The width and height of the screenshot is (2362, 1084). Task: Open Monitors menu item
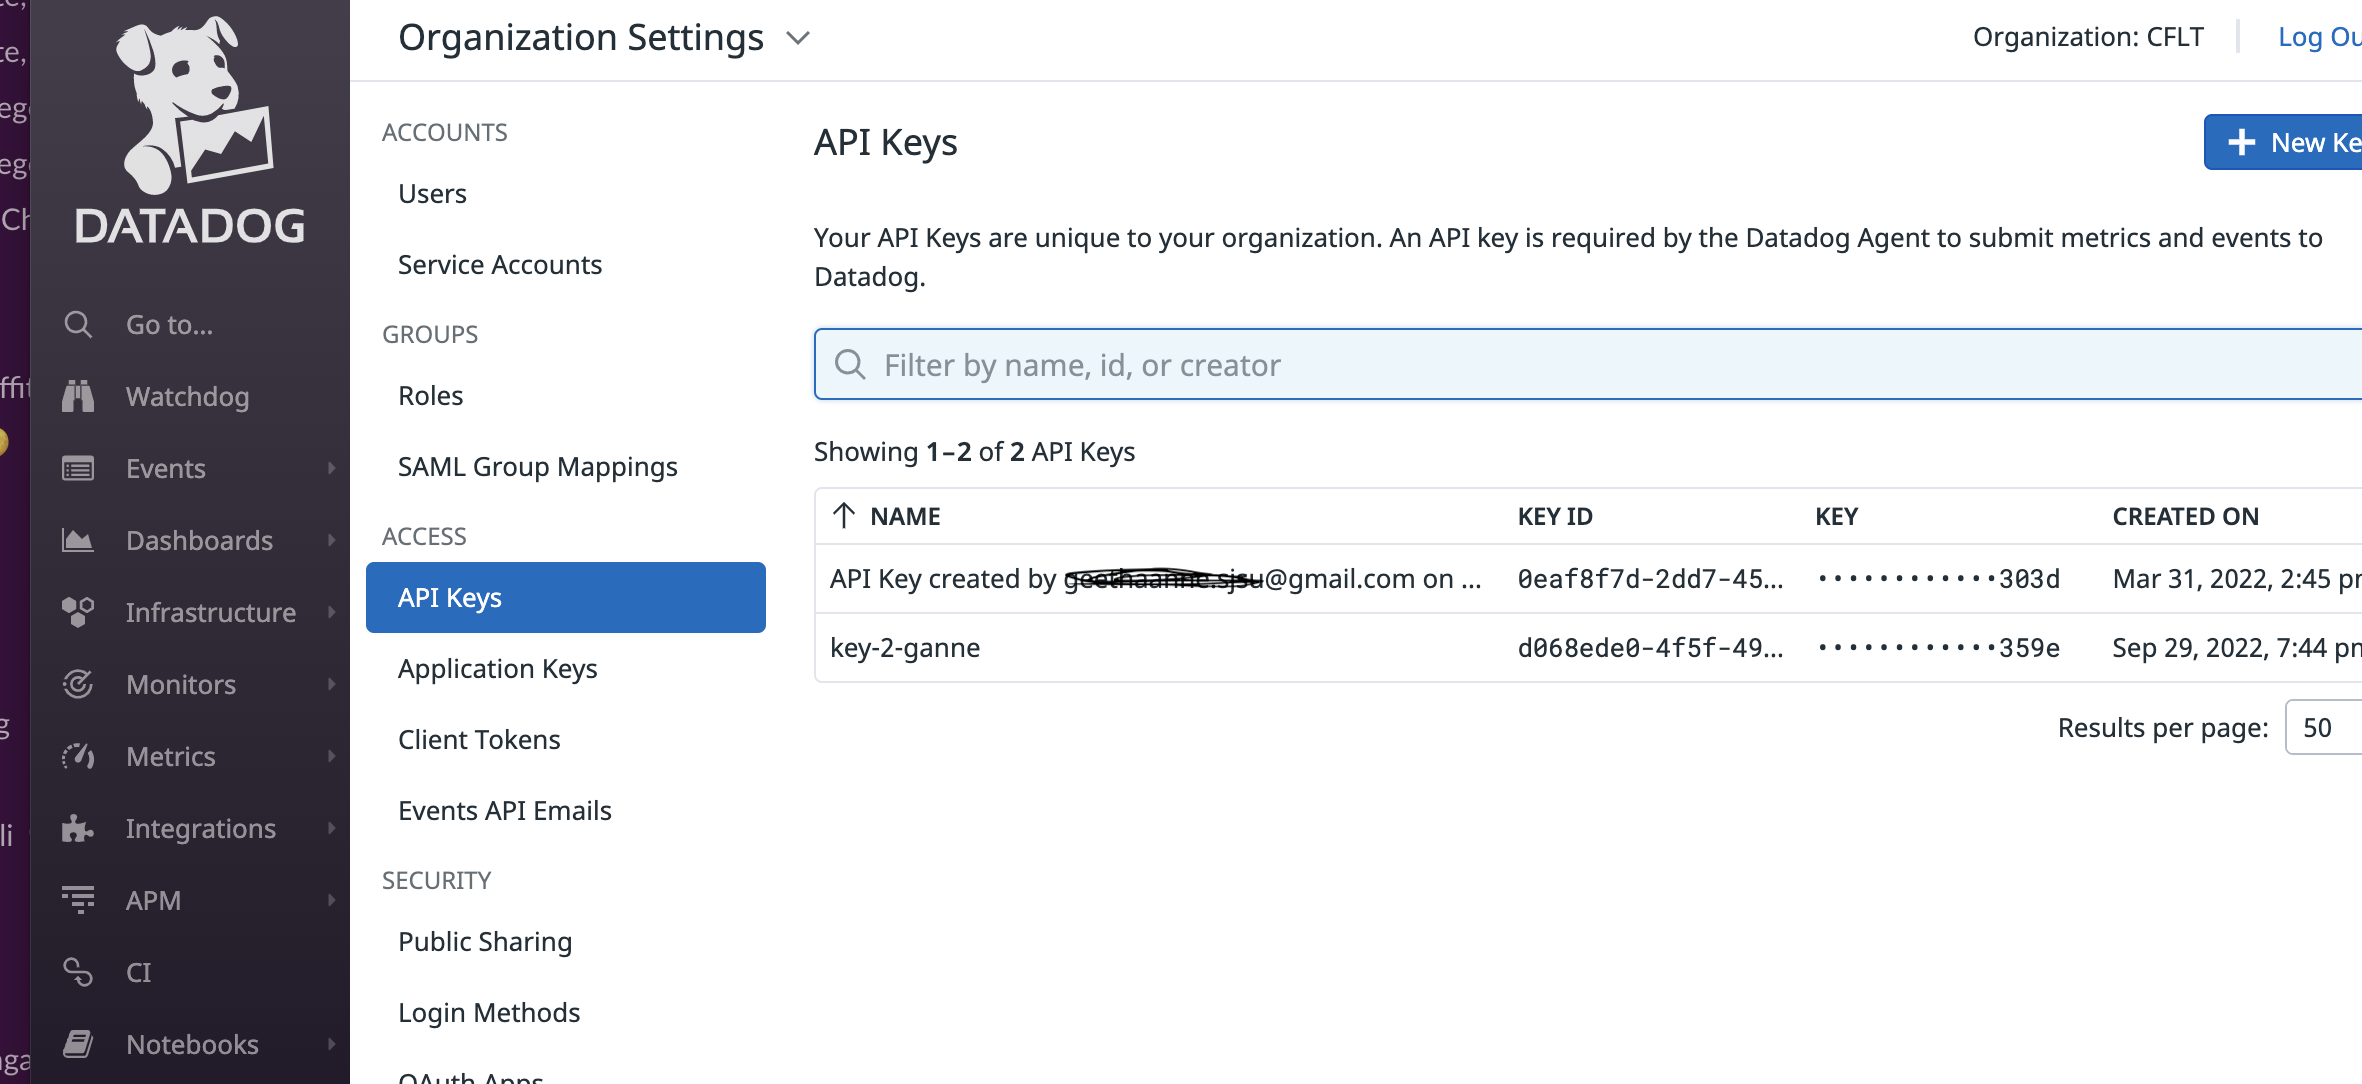[x=181, y=684]
